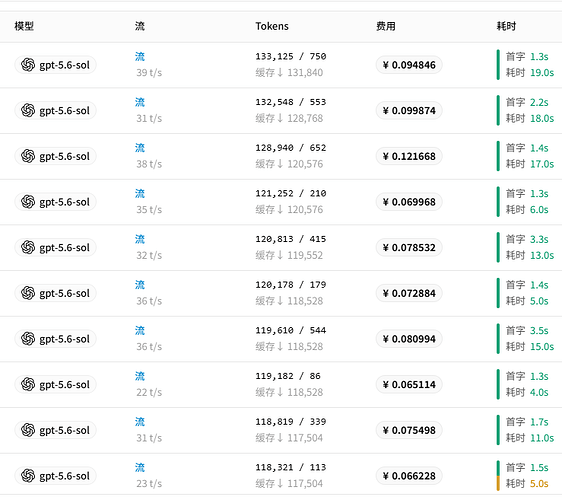
Task: Select the 耗时 column header
Action: click(x=506, y=26)
